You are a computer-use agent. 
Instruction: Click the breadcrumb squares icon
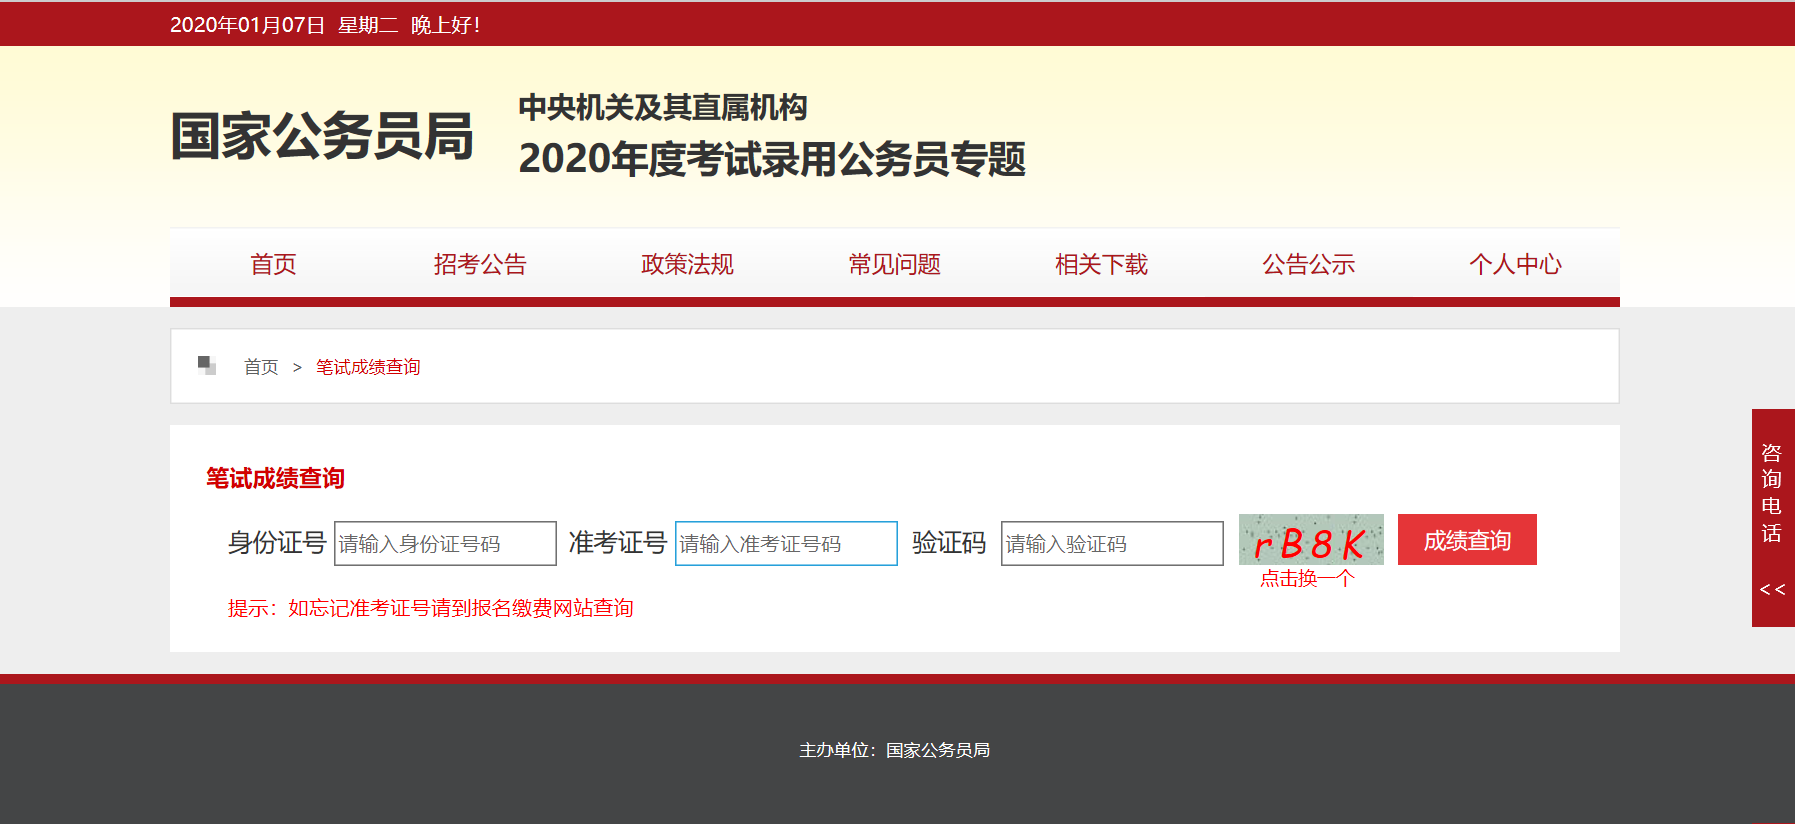pos(207,365)
